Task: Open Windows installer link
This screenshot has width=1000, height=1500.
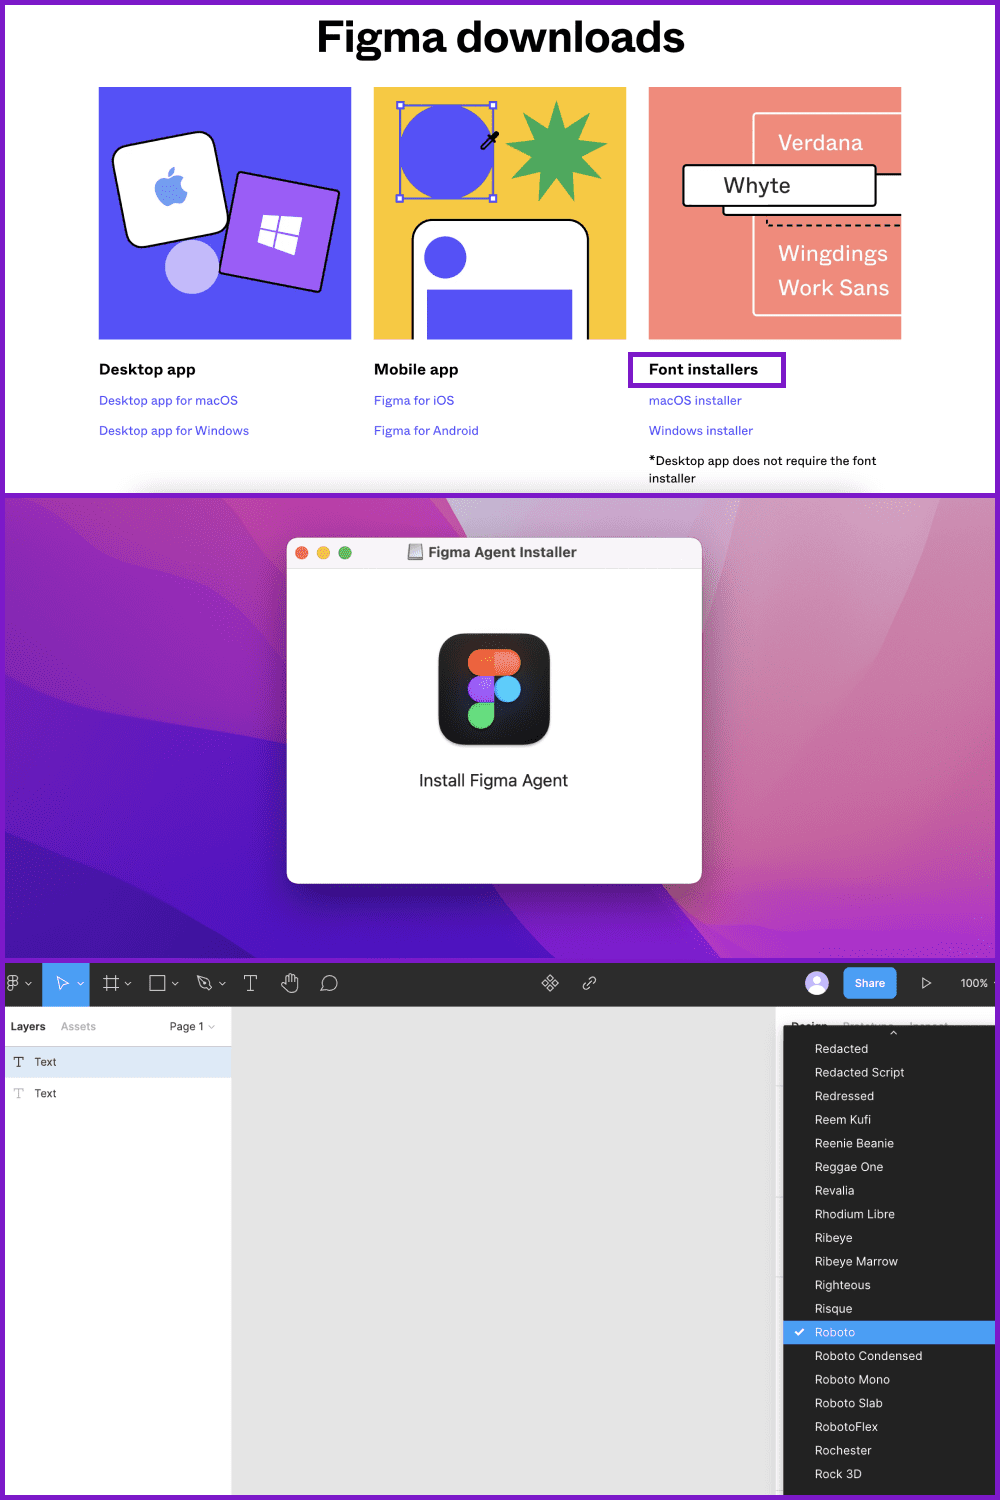Action: pos(701,431)
